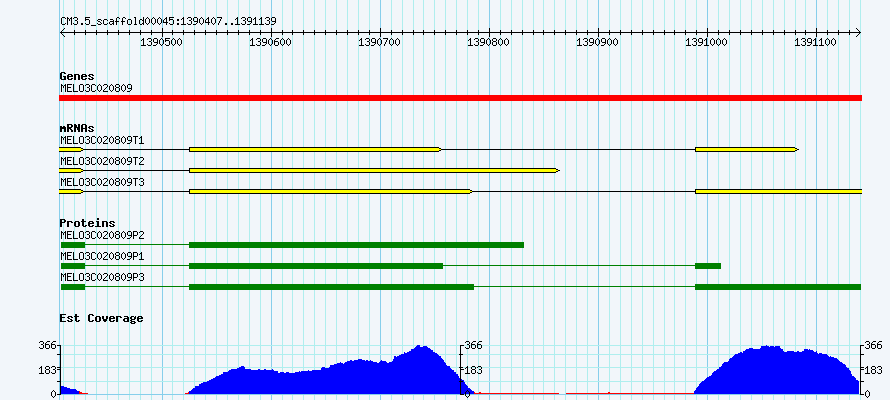
Task: Click ruler position 1390900
Action: tap(599, 42)
